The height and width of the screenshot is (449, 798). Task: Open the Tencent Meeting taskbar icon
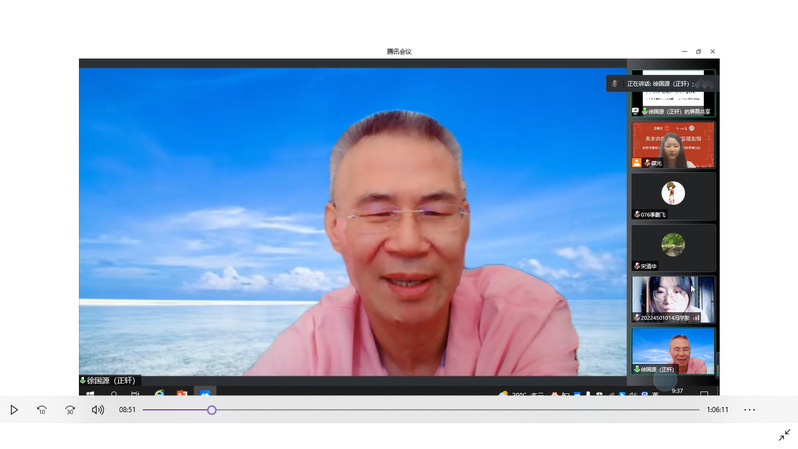click(205, 394)
